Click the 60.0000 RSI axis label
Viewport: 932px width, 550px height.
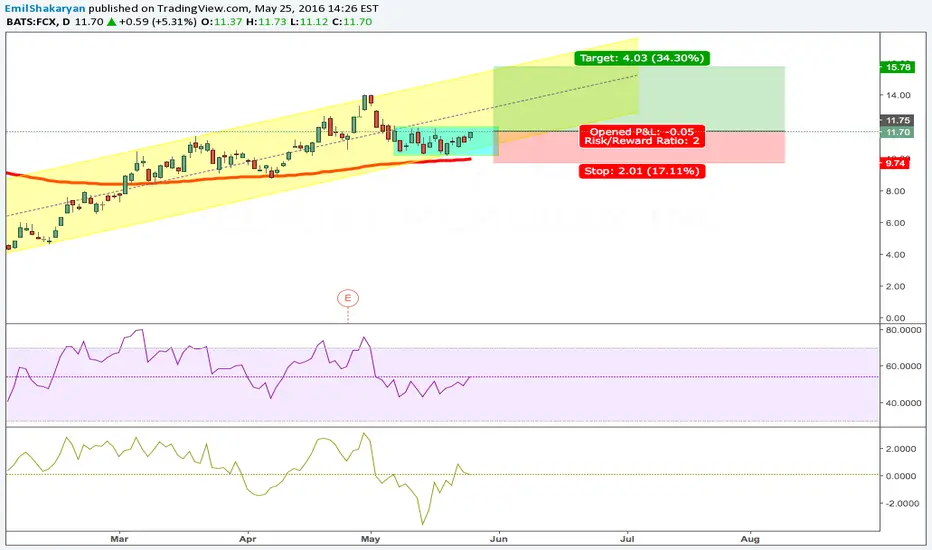click(903, 366)
